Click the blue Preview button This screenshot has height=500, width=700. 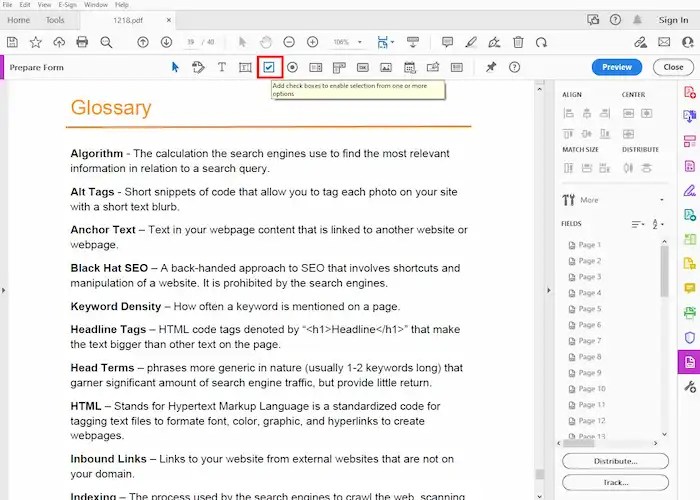[x=617, y=67]
